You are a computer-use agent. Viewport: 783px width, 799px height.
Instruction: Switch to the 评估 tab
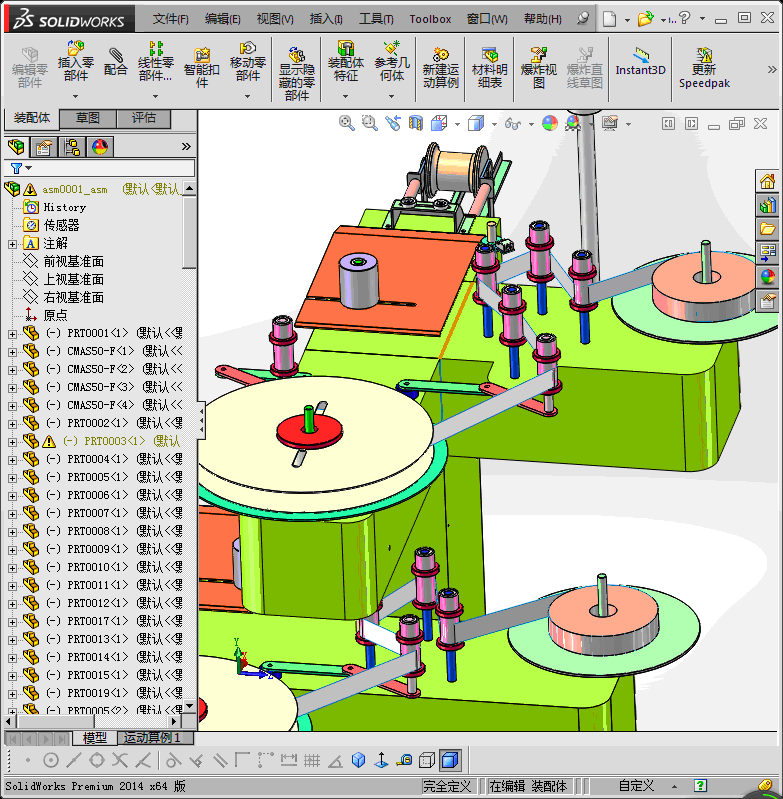pos(144,118)
